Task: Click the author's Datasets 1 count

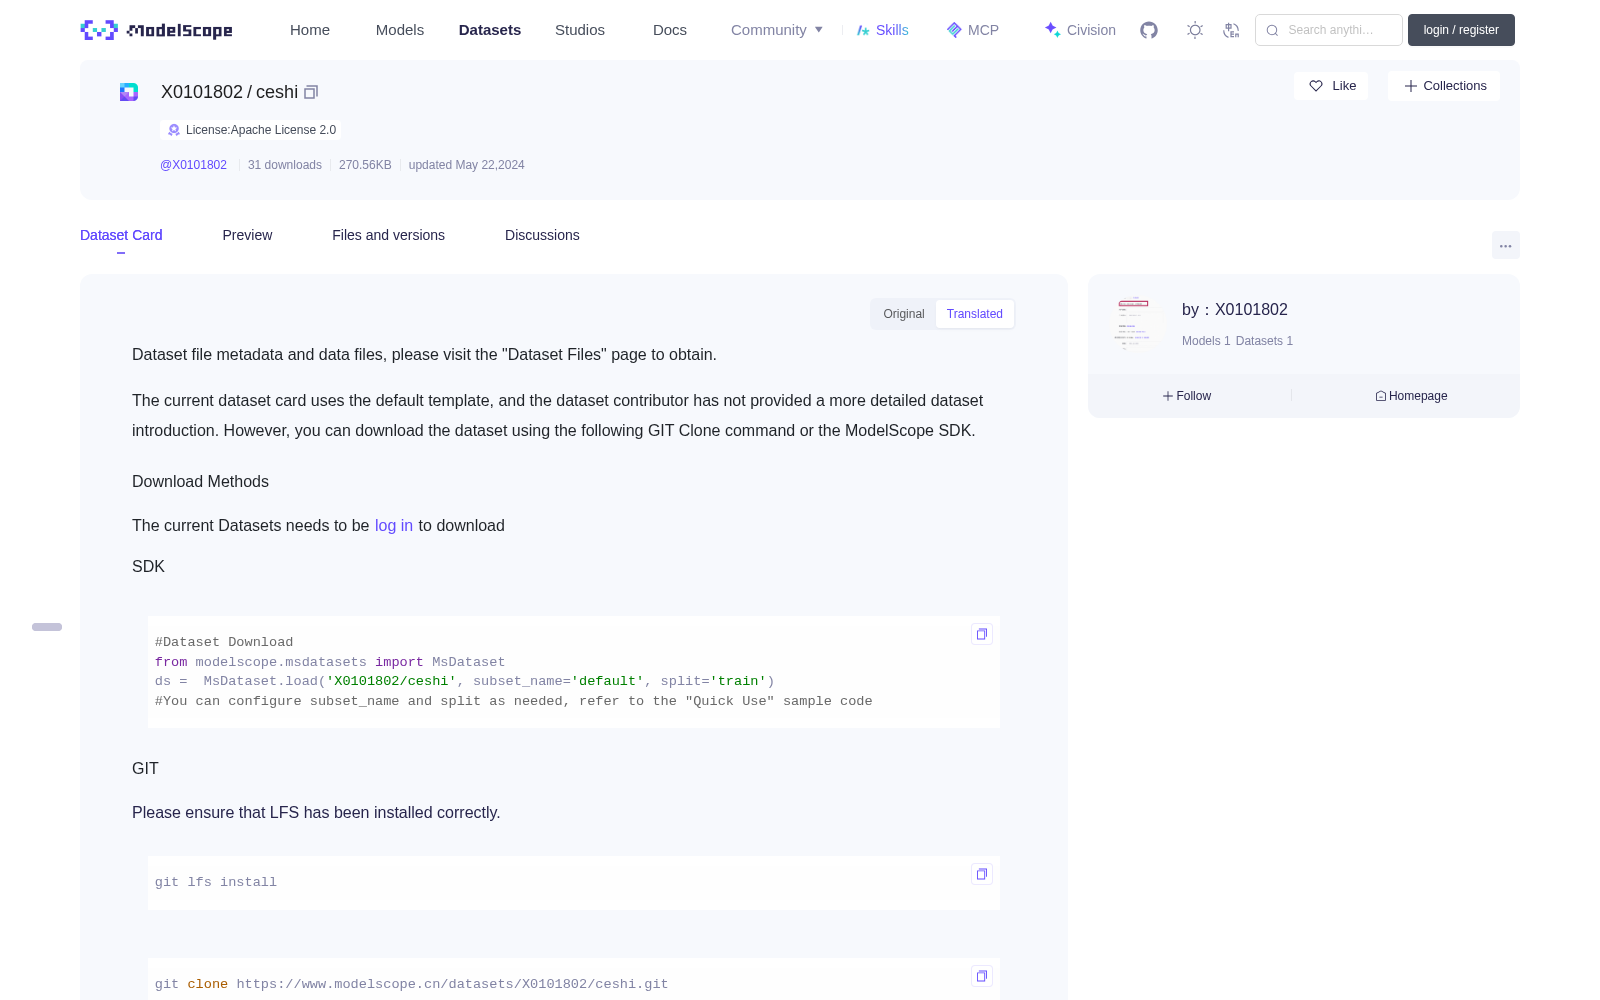Action: [1264, 341]
